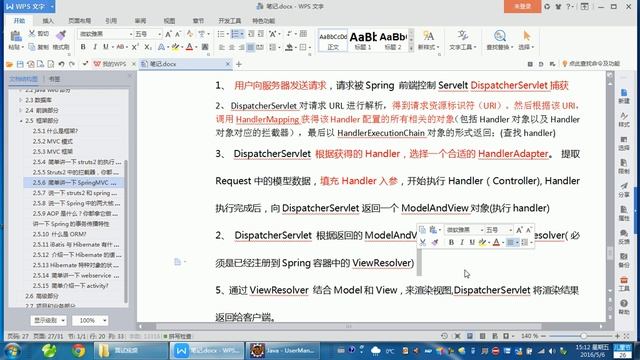
Task: Click the undo arrow
Action: 61,64
